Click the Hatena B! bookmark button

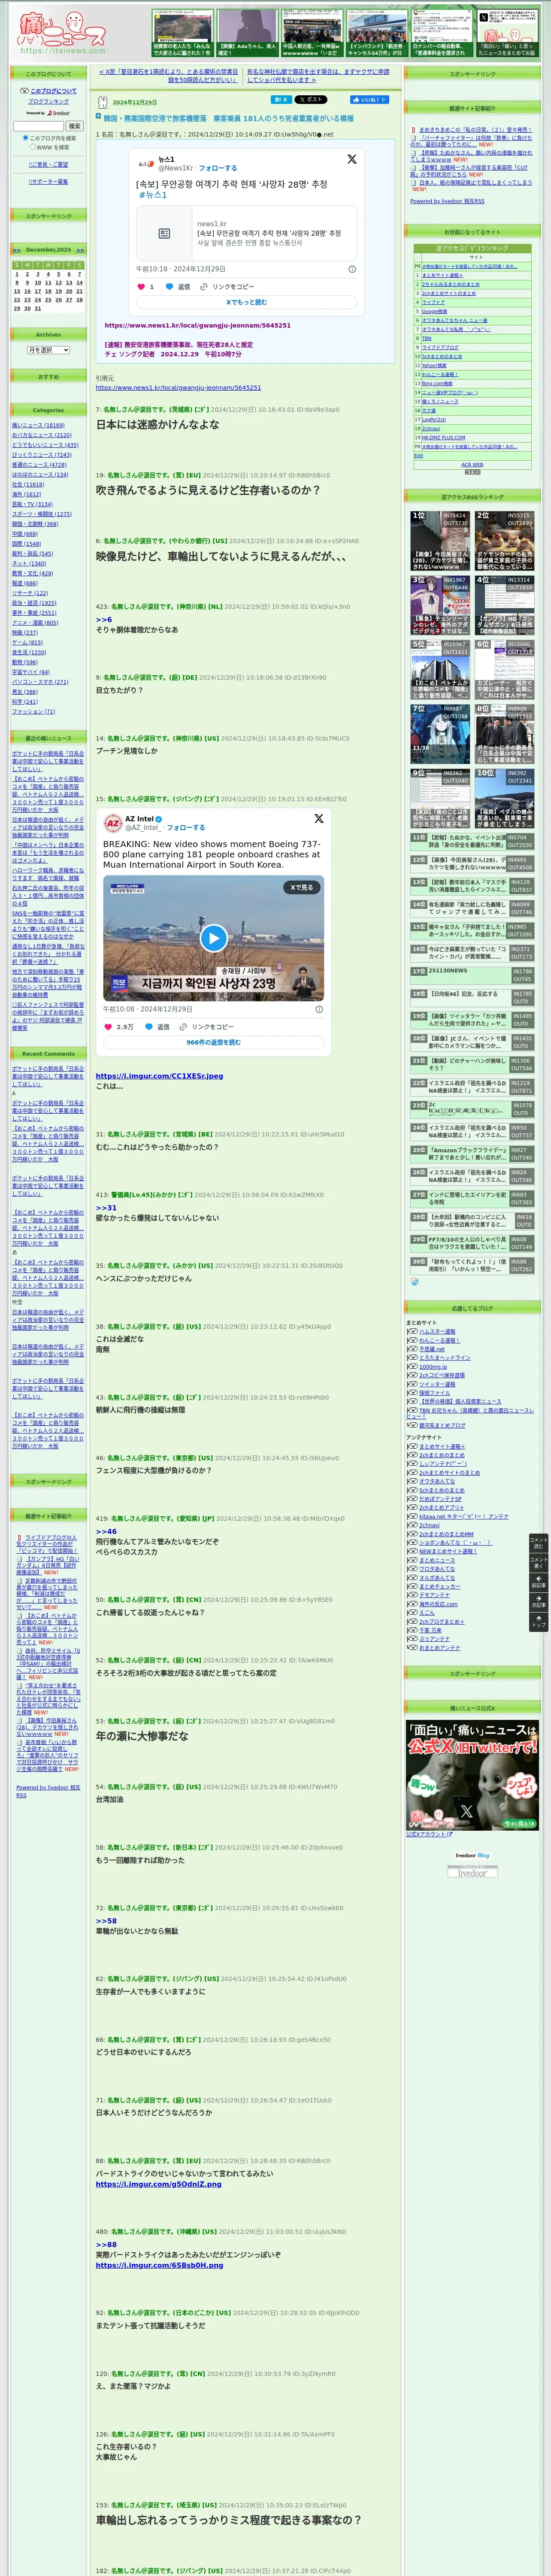coord(281,100)
